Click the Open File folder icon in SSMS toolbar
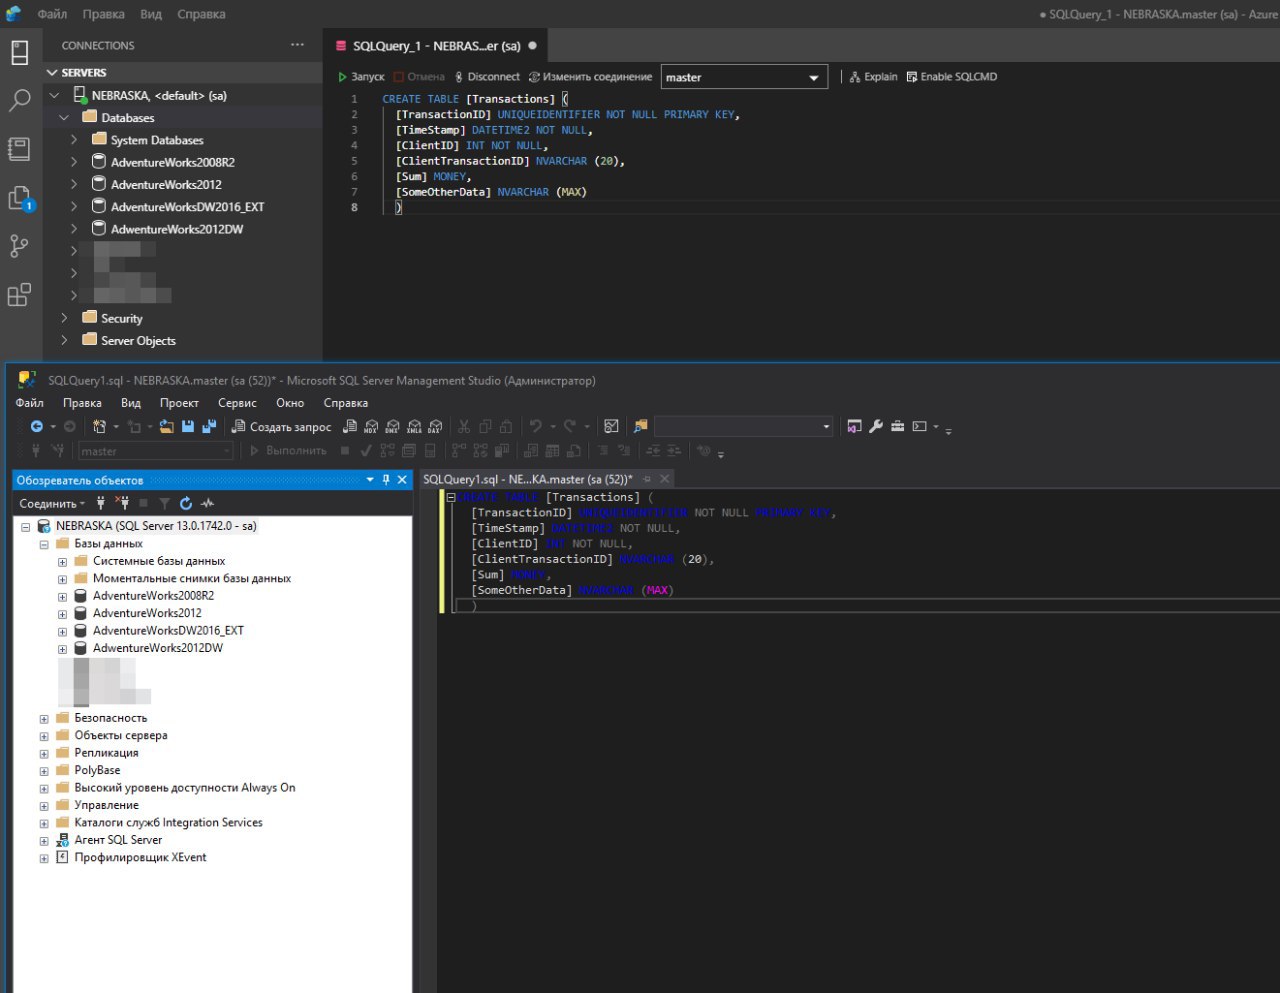The image size is (1280, 993). click(x=166, y=427)
